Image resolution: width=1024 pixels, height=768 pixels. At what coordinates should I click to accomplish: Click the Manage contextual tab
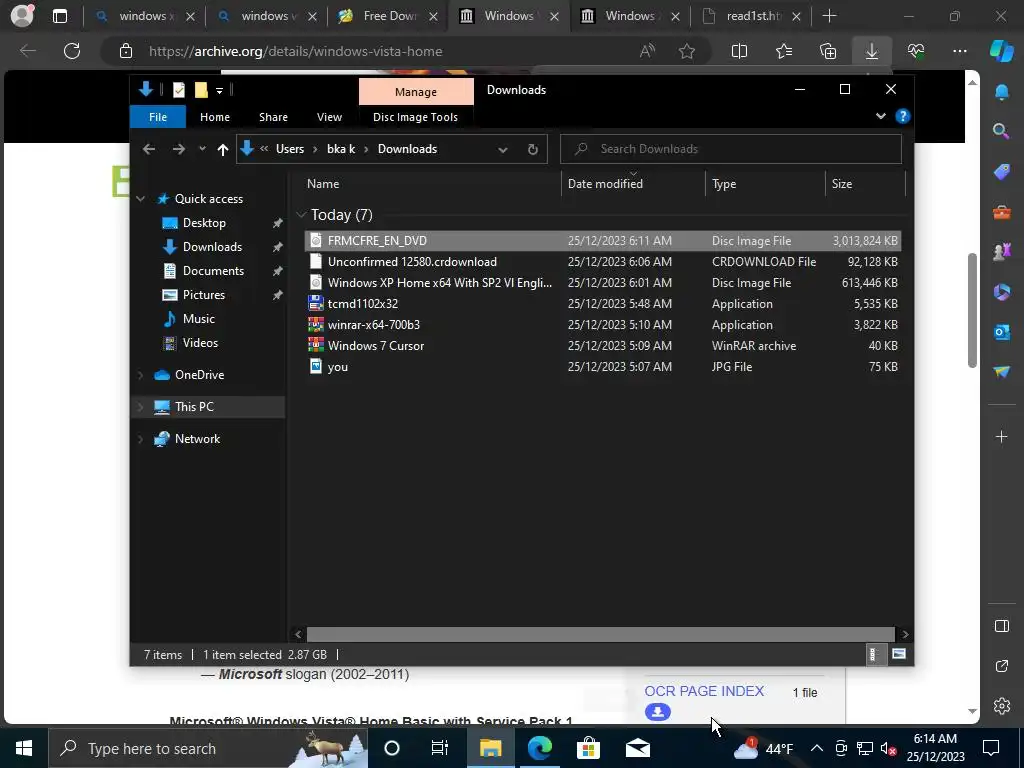(x=415, y=92)
